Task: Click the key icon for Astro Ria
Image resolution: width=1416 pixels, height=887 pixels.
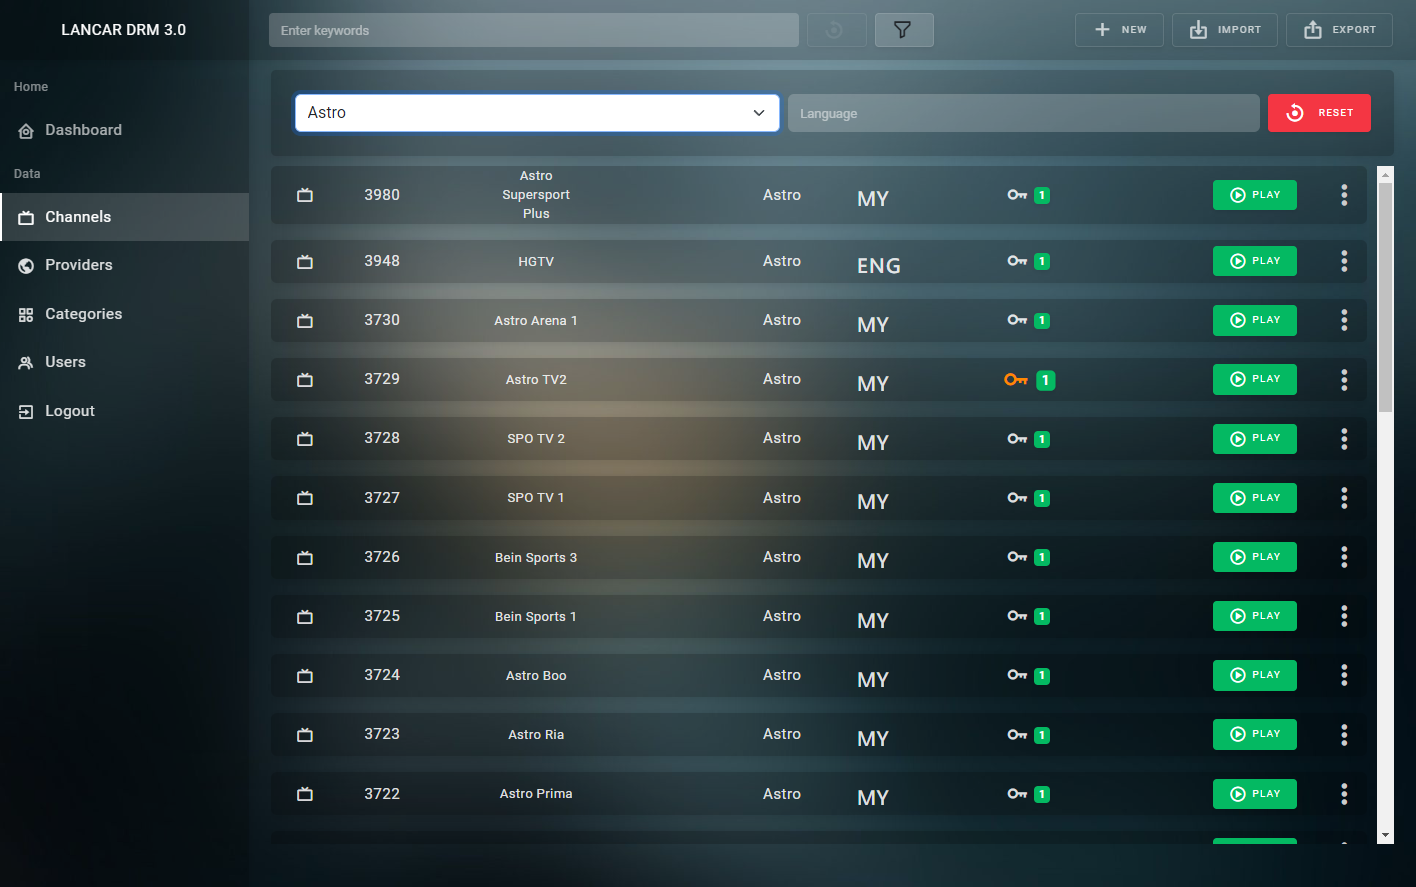Action: 1017,734
